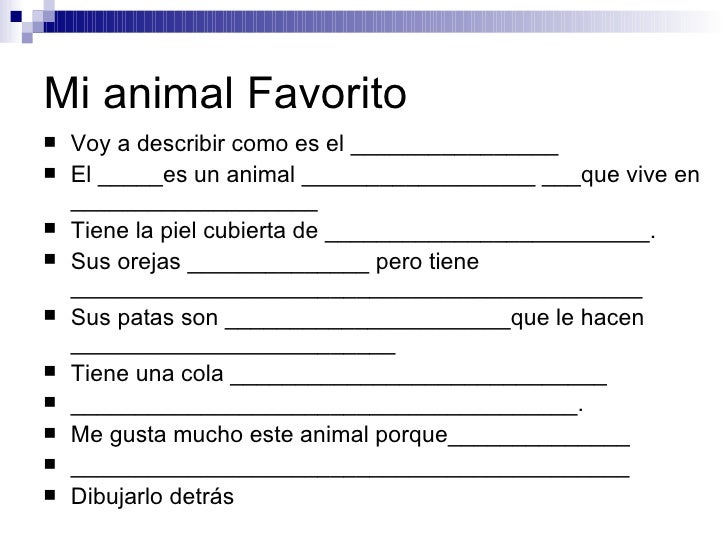Click the bullet marker beside "Tiene la piel cubierta"

(x=51, y=233)
